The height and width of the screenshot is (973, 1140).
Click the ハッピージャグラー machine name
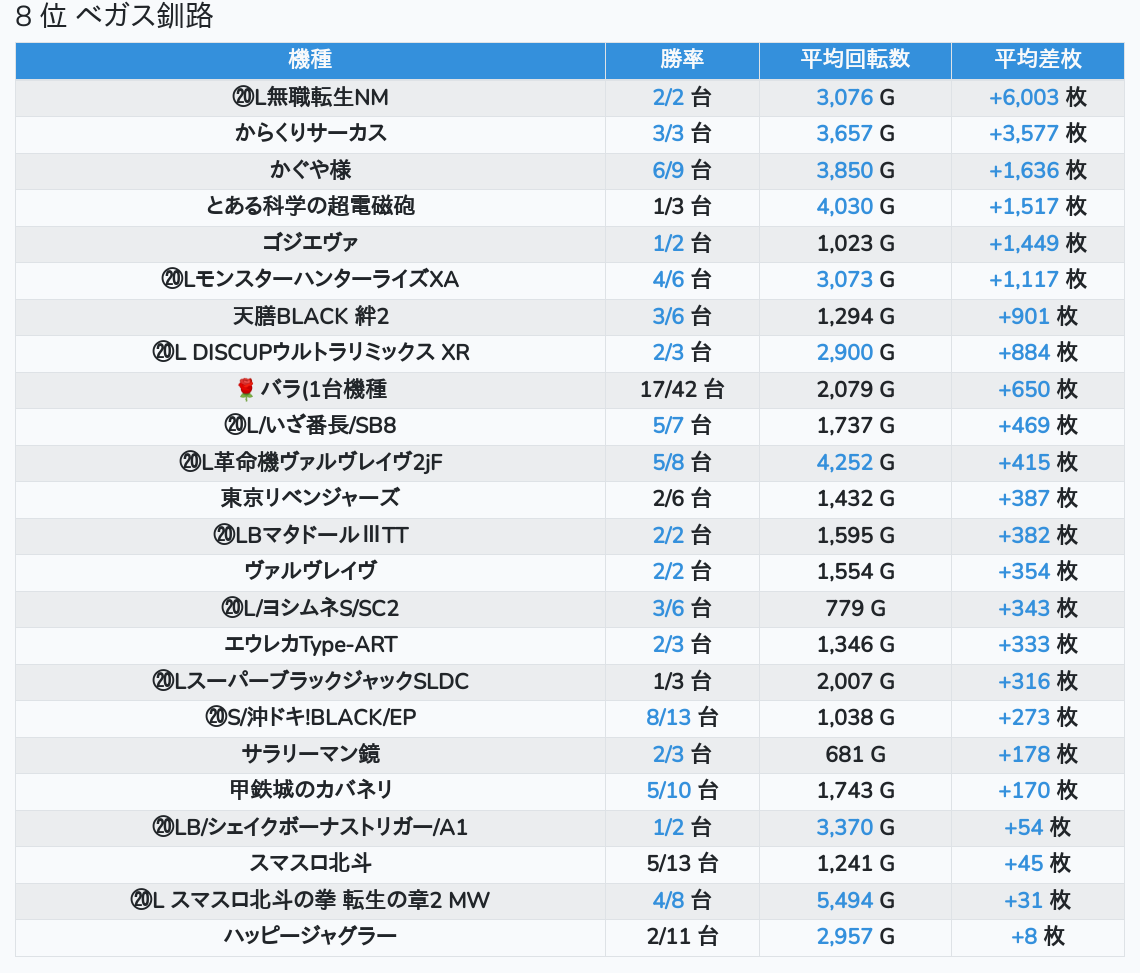[310, 937]
